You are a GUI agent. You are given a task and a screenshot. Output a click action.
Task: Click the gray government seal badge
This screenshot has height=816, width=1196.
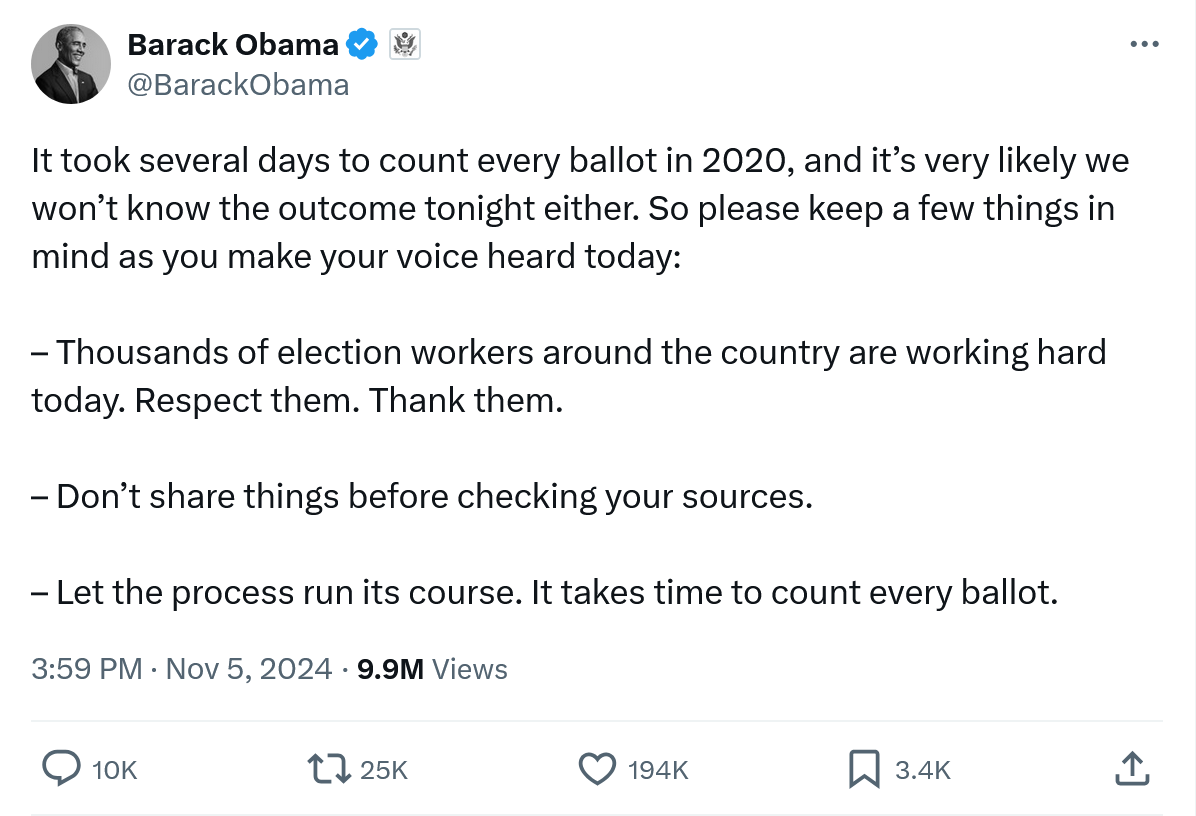[x=404, y=45]
